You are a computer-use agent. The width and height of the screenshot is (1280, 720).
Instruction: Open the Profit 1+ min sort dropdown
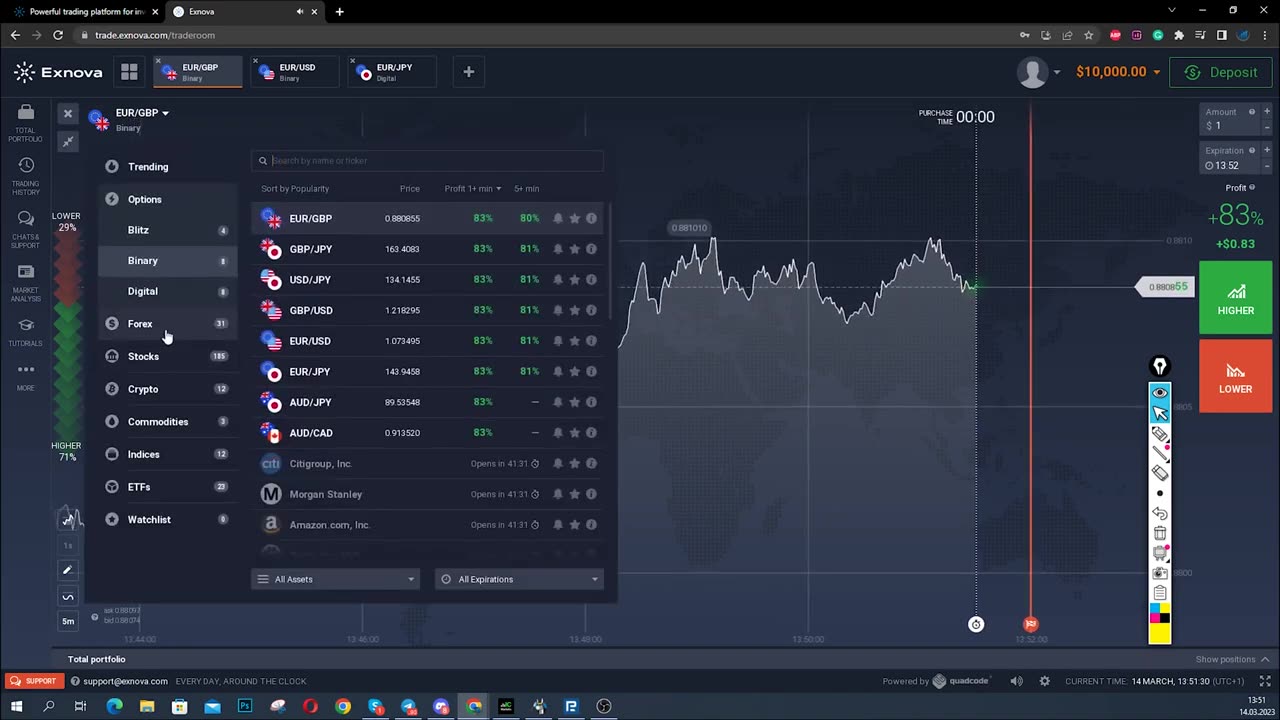coord(472,188)
